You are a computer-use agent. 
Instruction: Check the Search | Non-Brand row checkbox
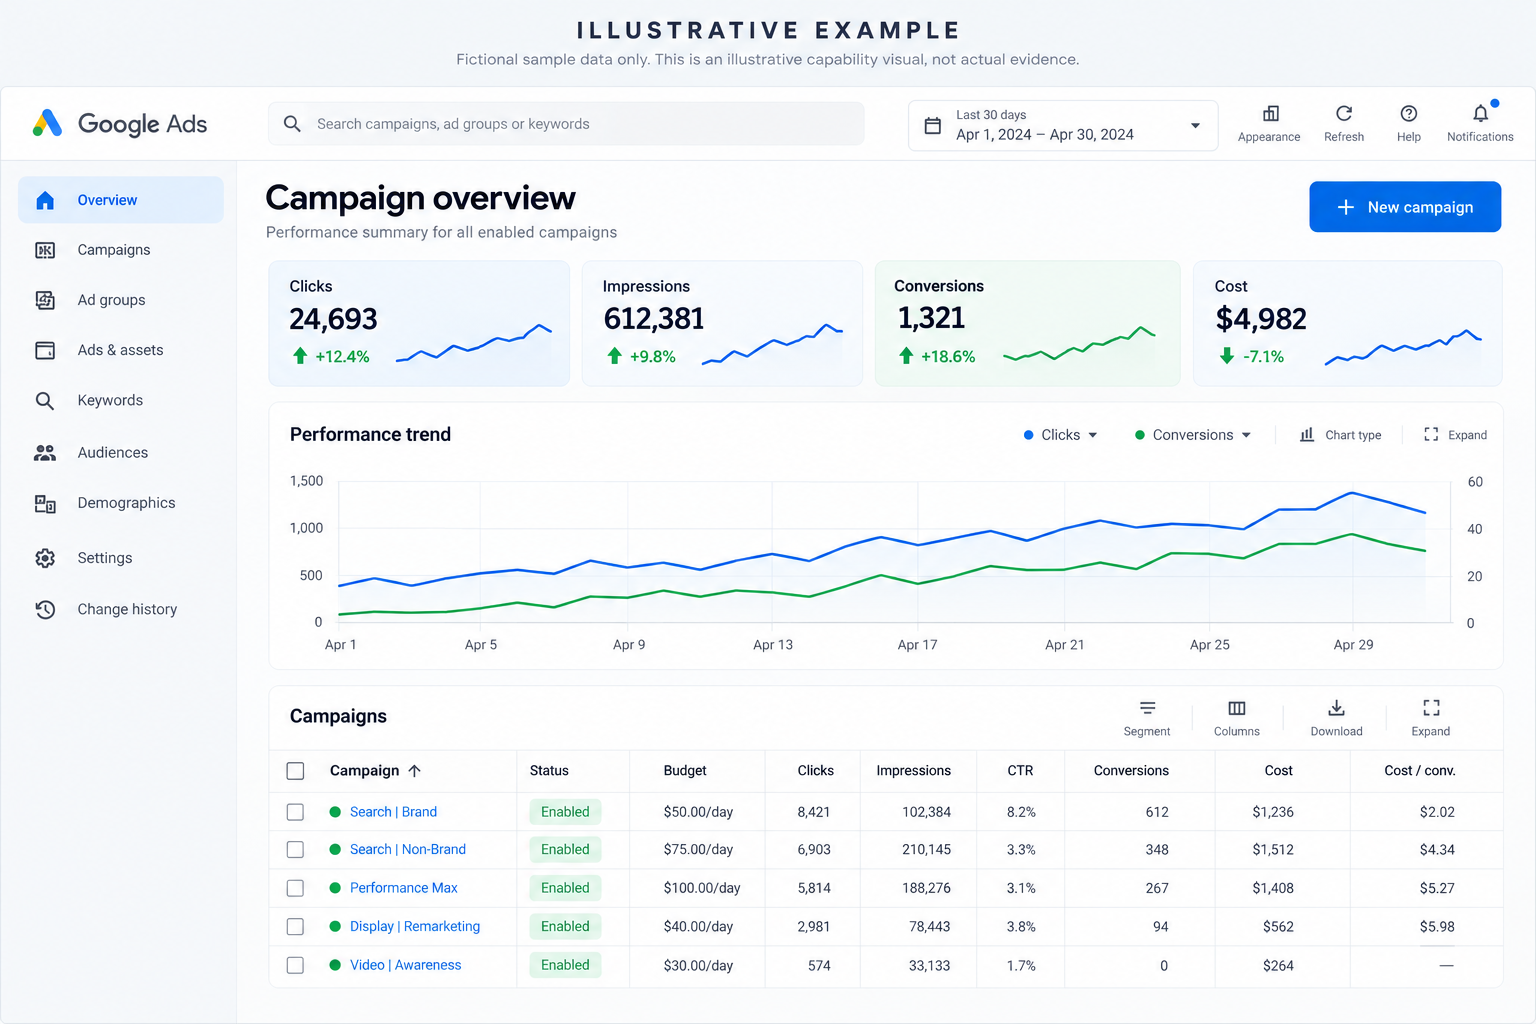click(x=295, y=849)
